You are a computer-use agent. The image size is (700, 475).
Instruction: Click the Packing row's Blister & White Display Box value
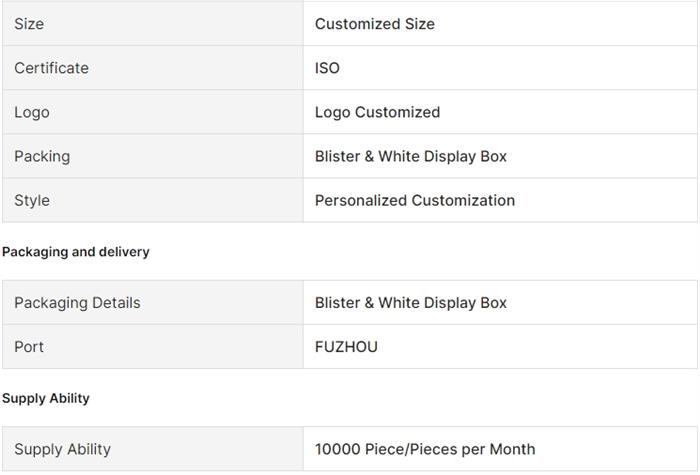410,156
